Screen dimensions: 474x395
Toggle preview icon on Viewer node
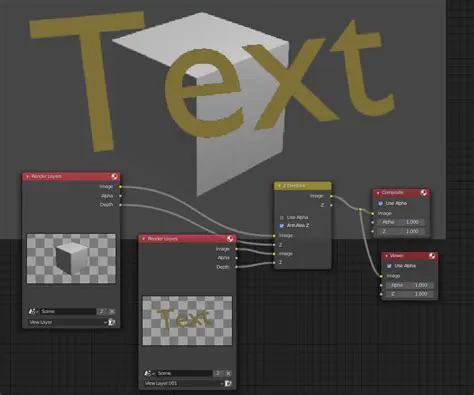tap(432, 256)
